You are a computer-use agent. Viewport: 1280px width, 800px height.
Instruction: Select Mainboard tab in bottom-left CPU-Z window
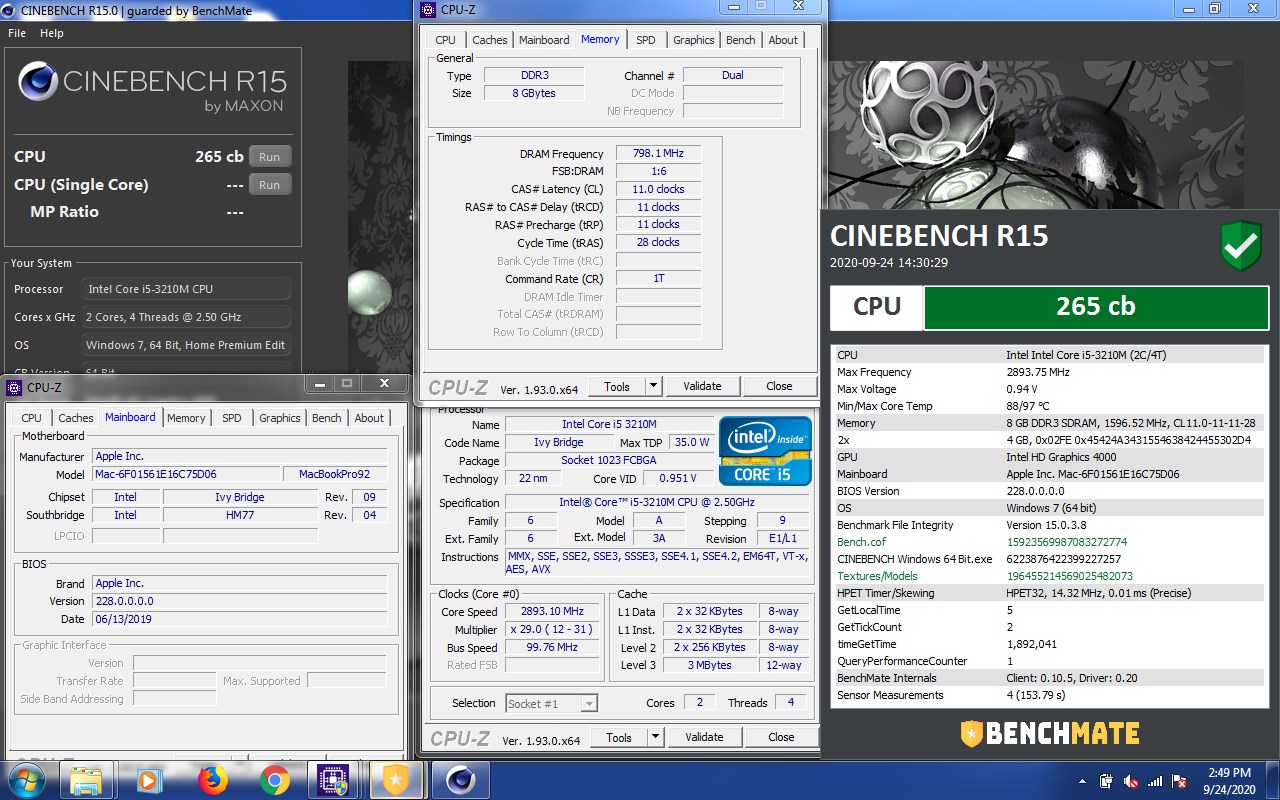pyautogui.click(x=130, y=417)
